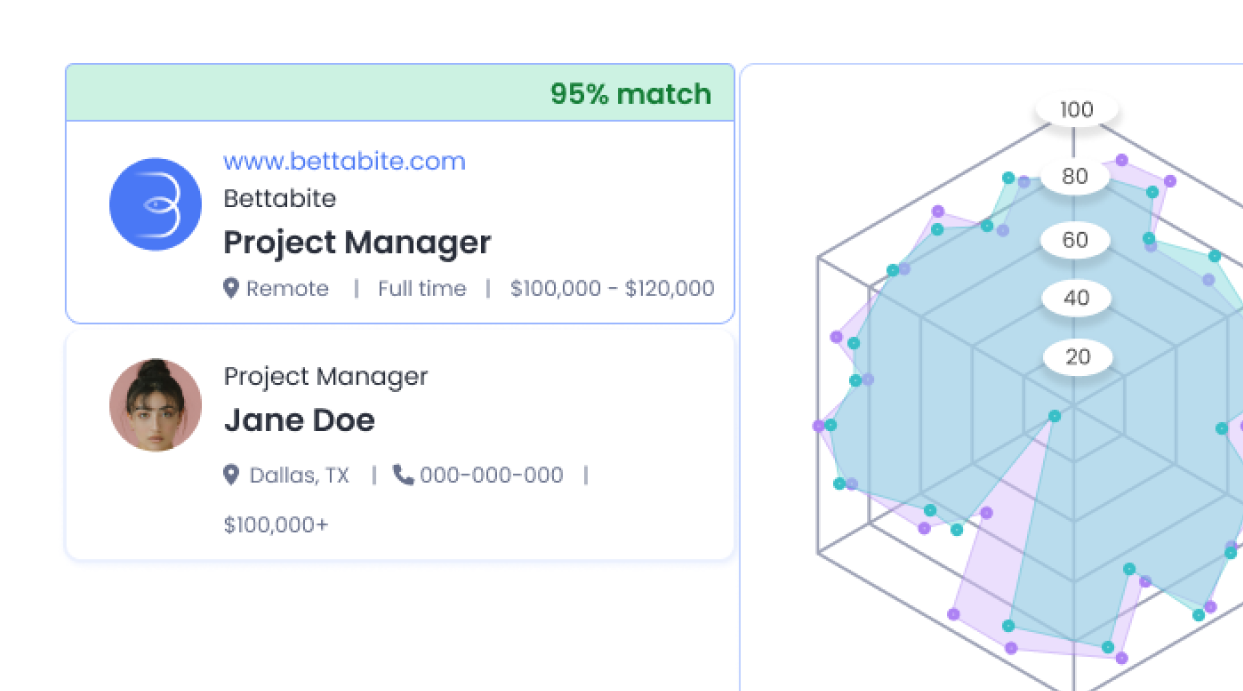The image size is (1243, 691).
Task: Click the $100,000 - $120,000 salary range
Action: (612, 288)
